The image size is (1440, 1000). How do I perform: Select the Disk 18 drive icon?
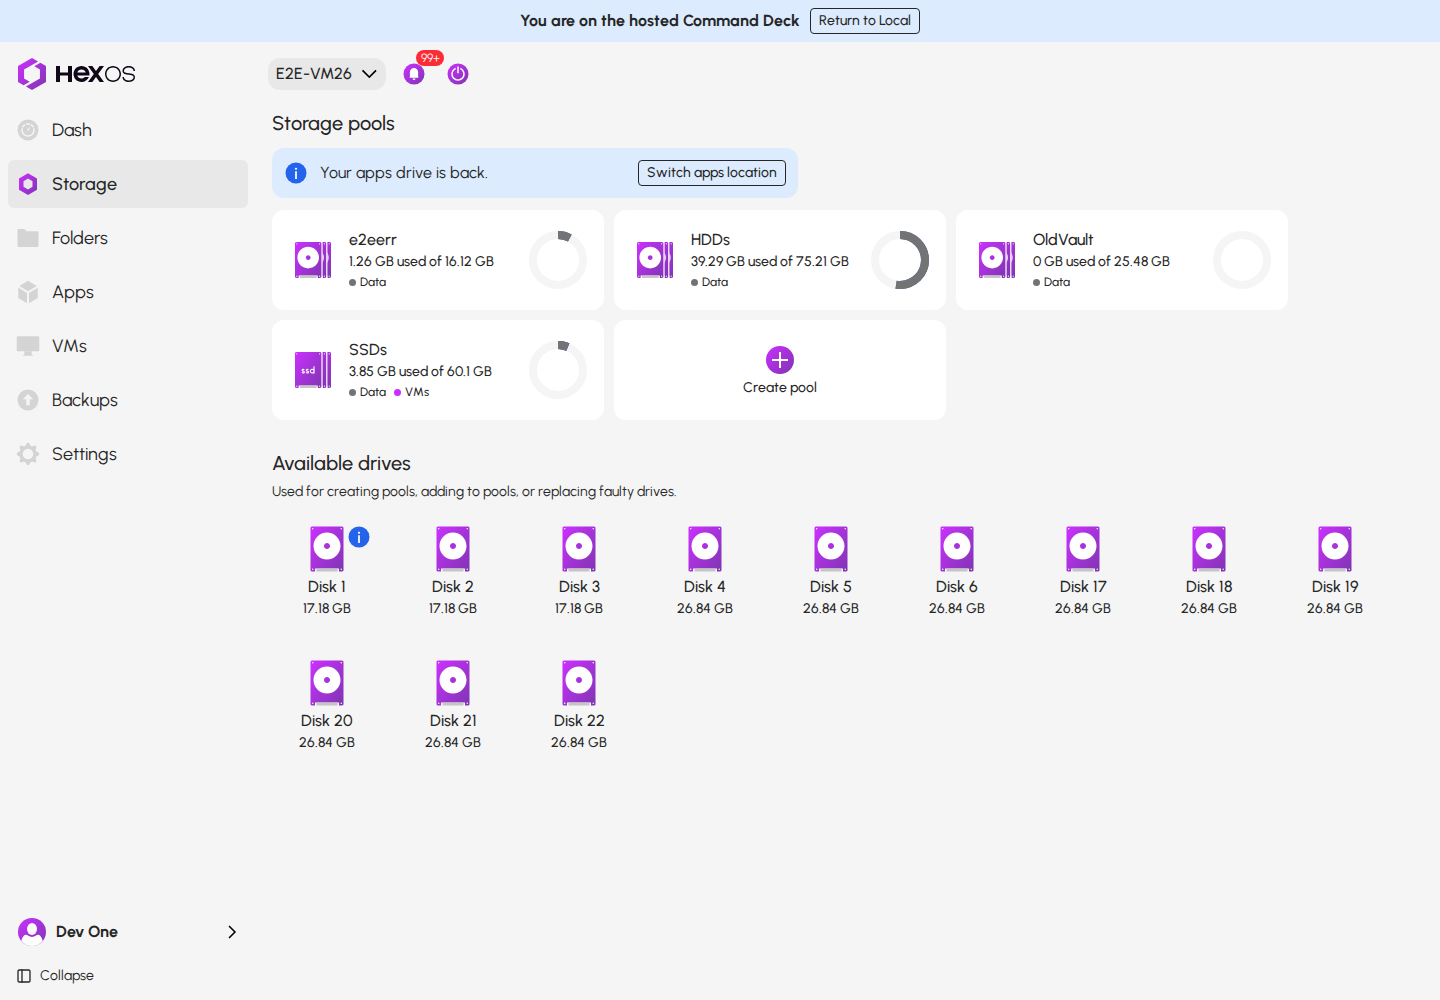point(1209,549)
